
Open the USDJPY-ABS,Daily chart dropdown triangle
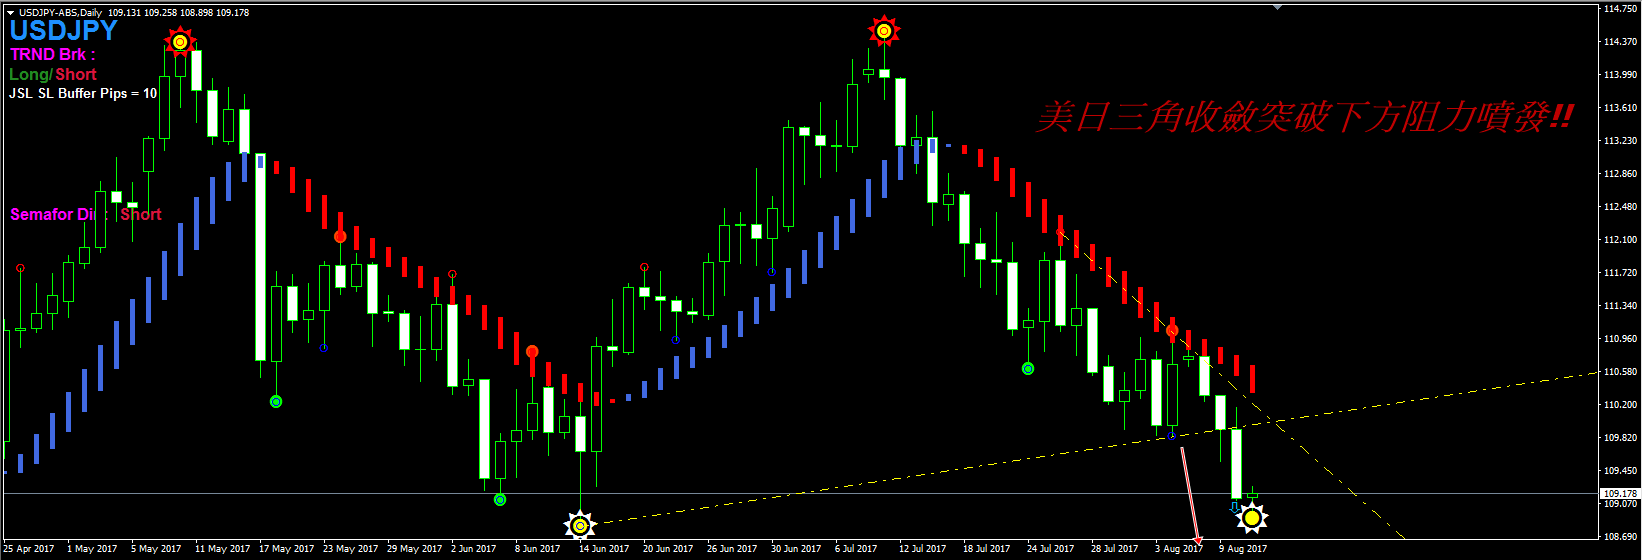pyautogui.click(x=10, y=13)
